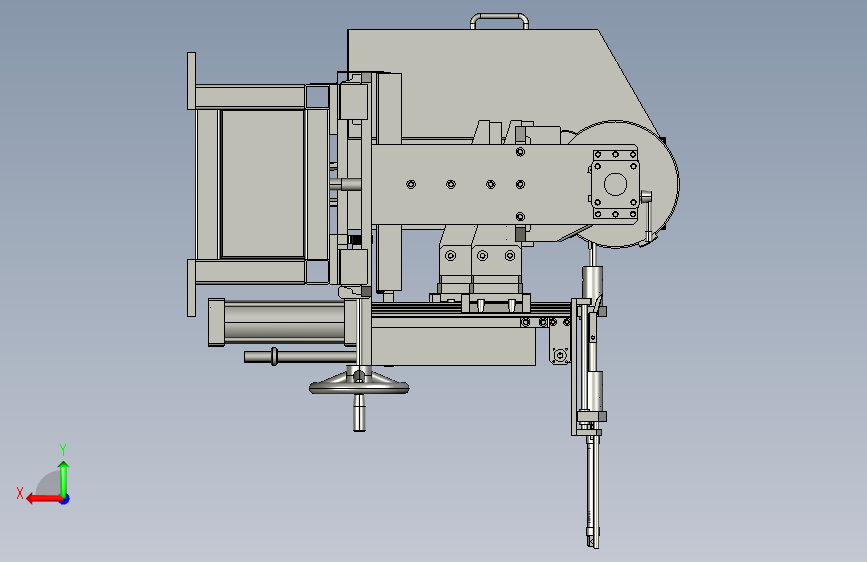Click the center bore of the bearing flange

615,184
